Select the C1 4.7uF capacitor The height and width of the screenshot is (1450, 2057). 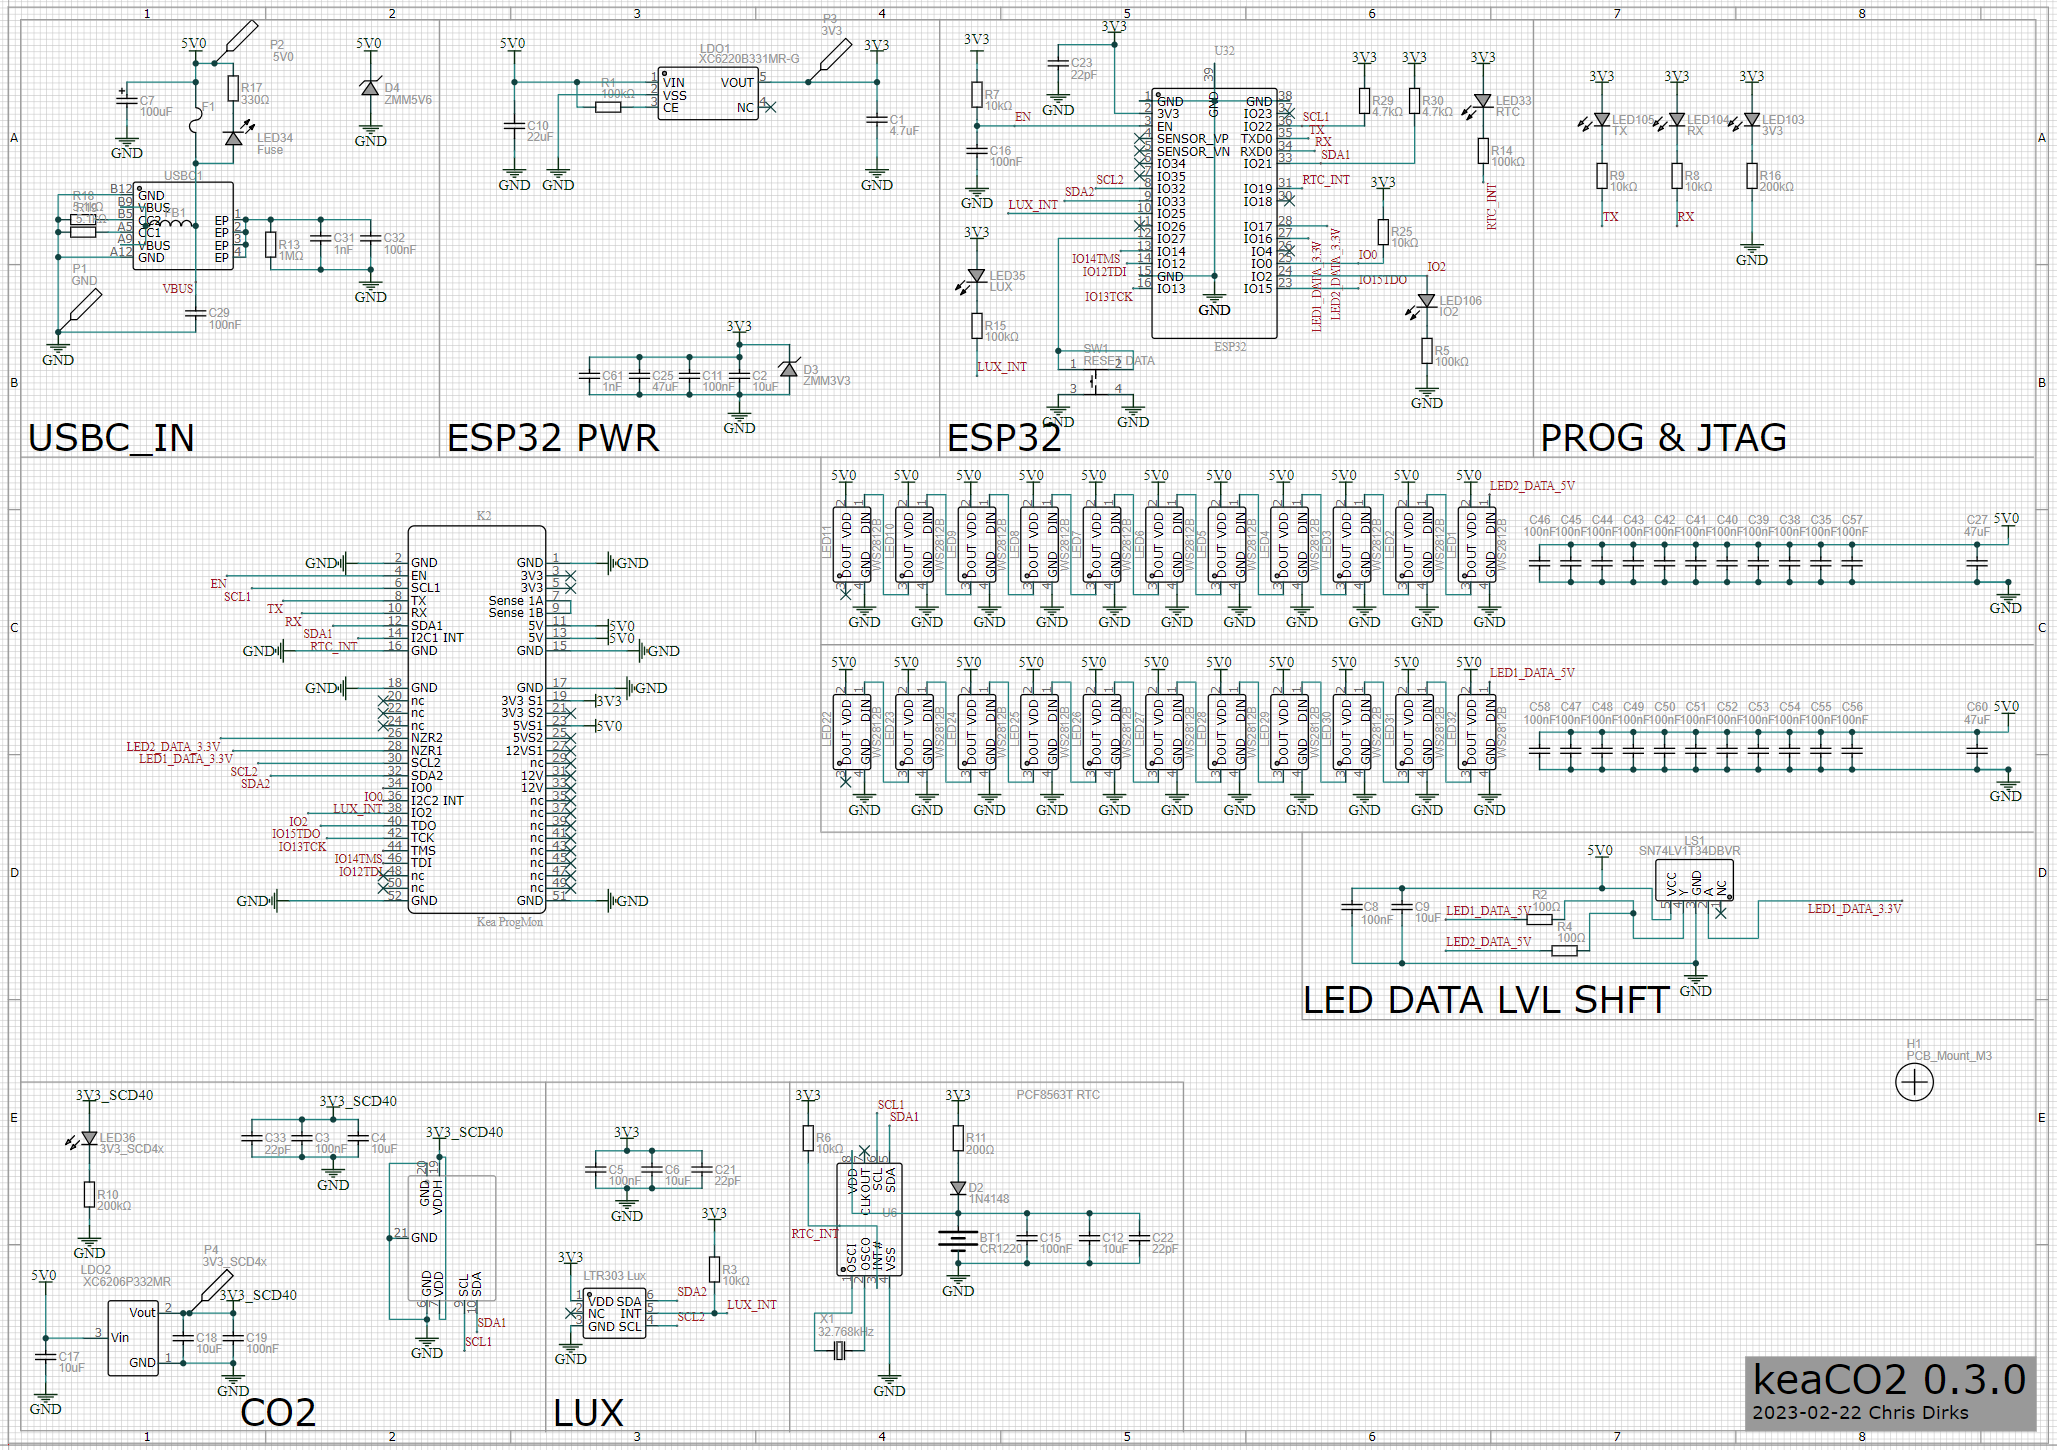877,120
